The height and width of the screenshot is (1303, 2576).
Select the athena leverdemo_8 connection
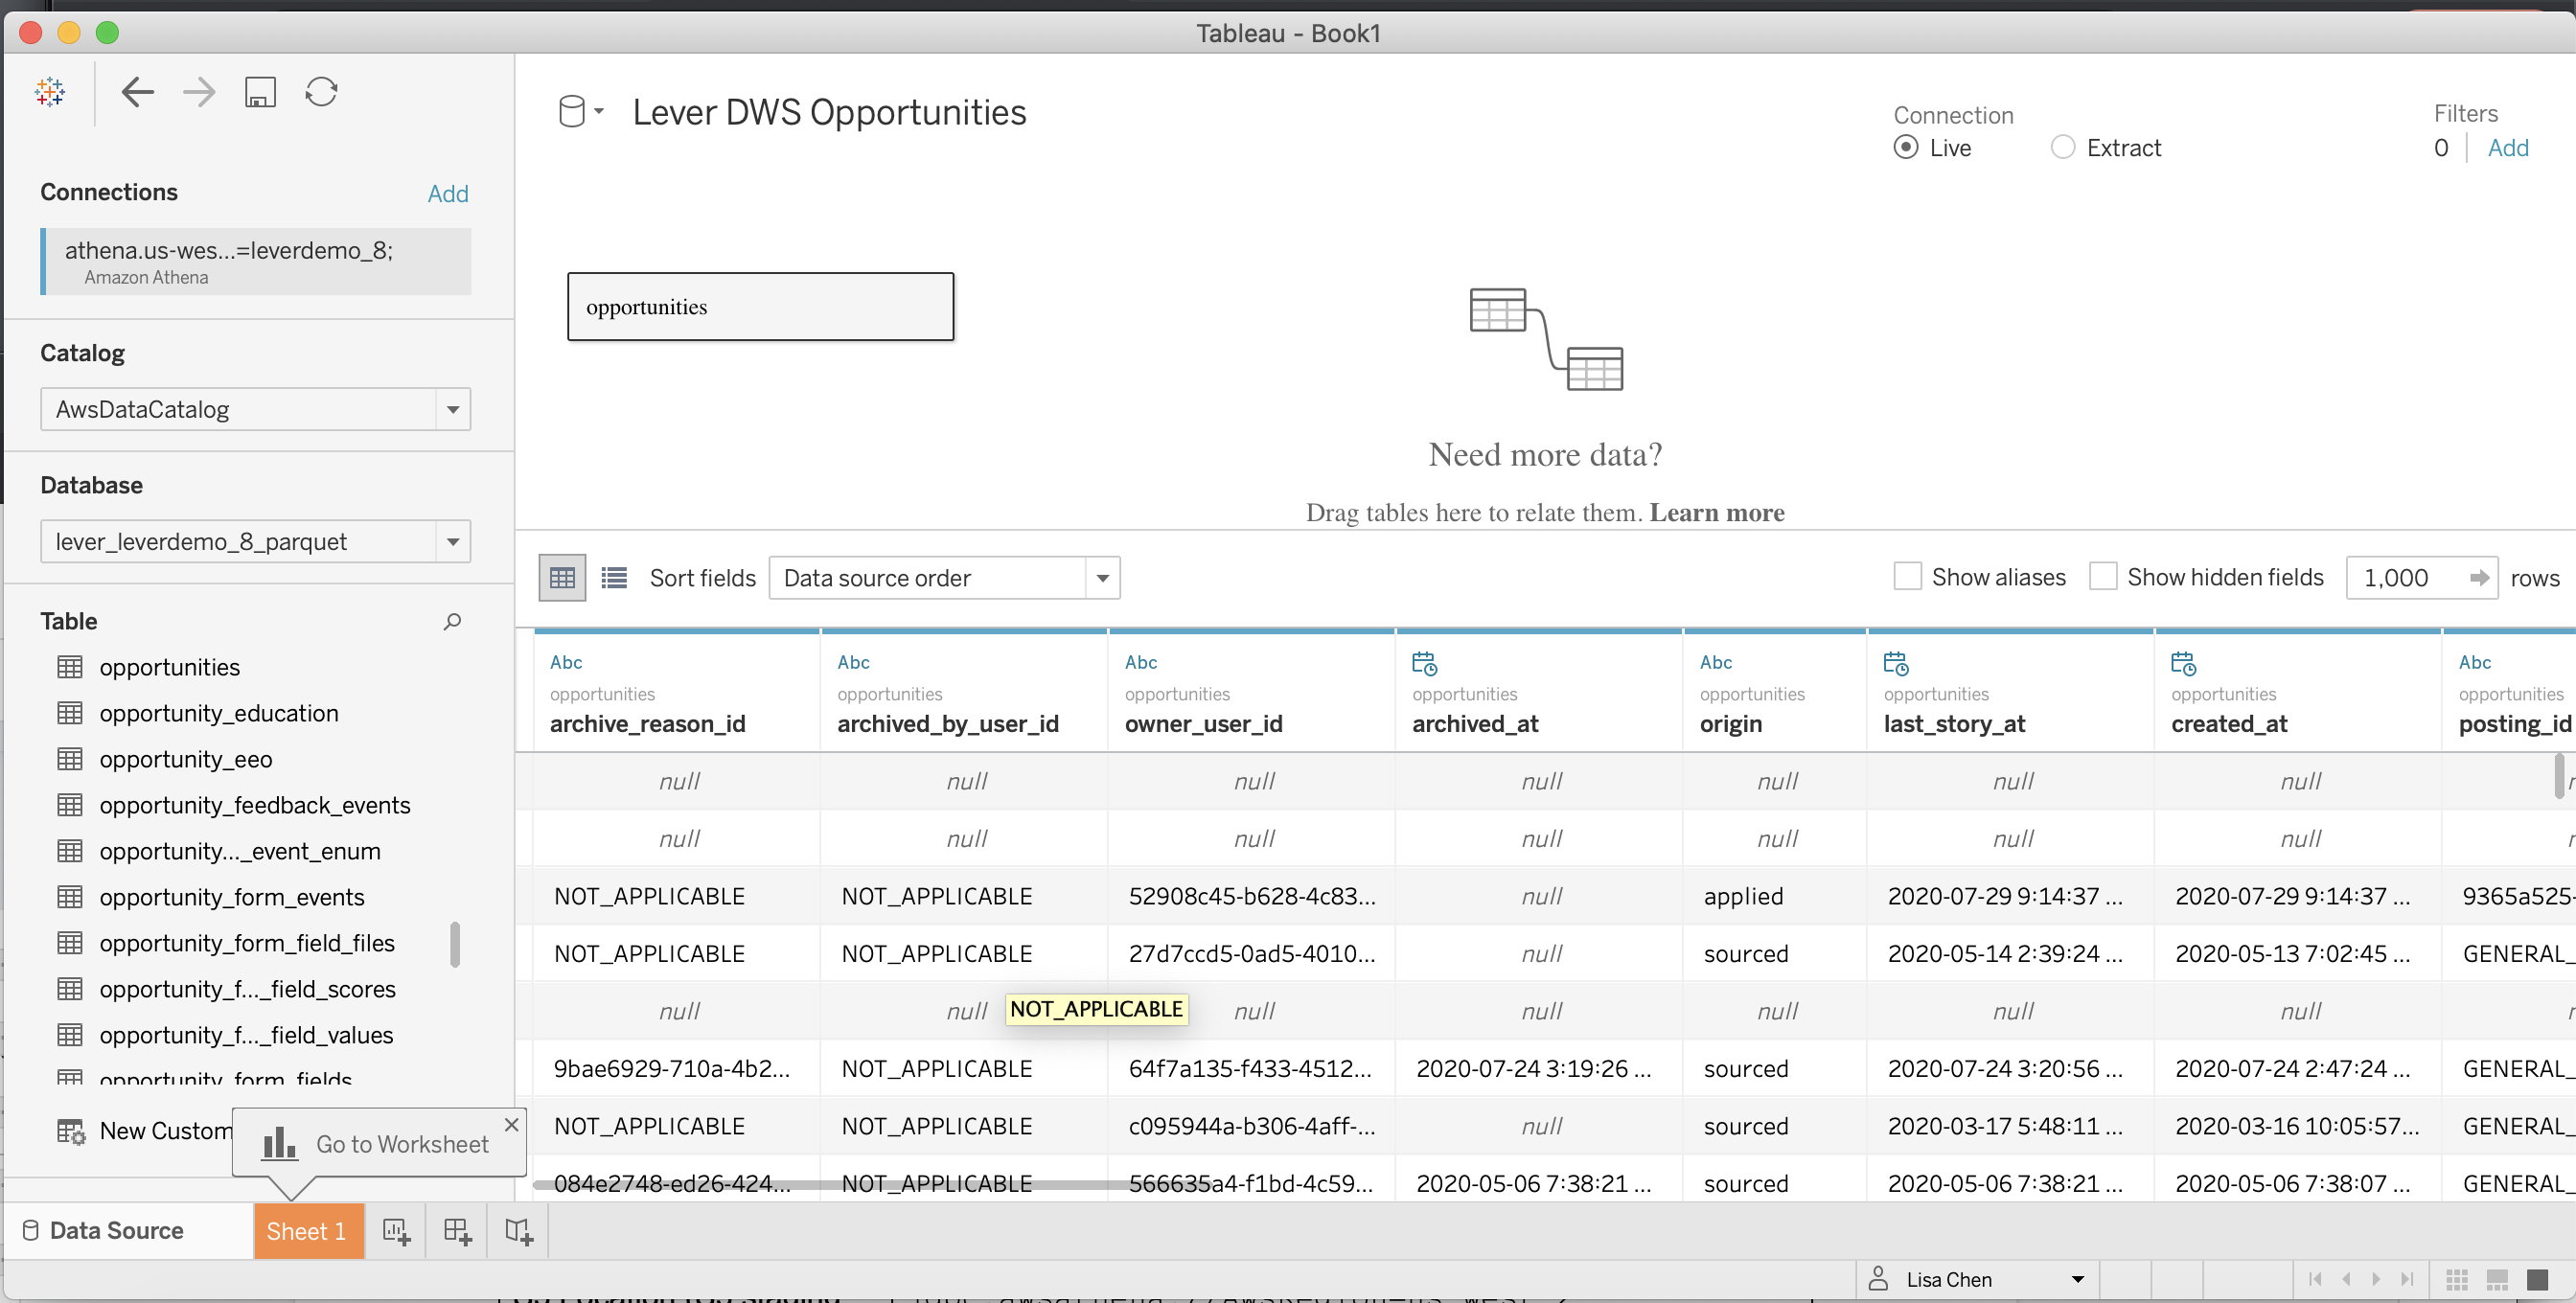click(x=256, y=262)
